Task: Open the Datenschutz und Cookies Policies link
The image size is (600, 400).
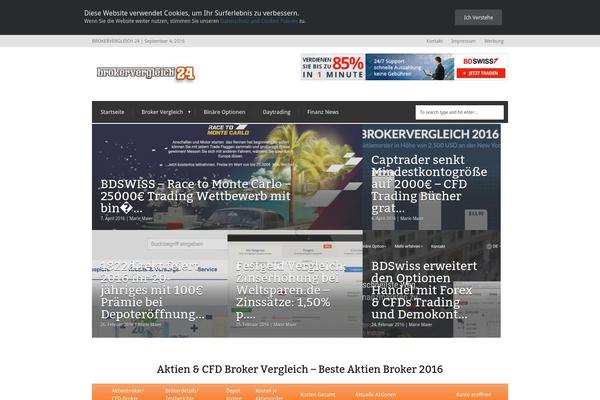Action: (259, 21)
